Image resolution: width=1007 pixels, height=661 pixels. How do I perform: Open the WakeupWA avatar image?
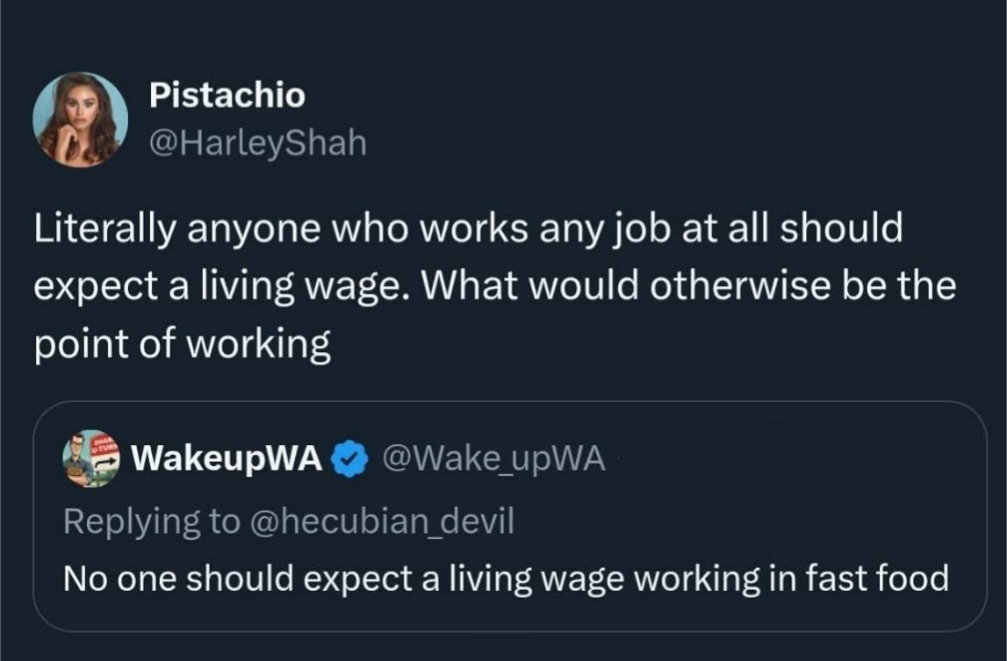(91, 459)
